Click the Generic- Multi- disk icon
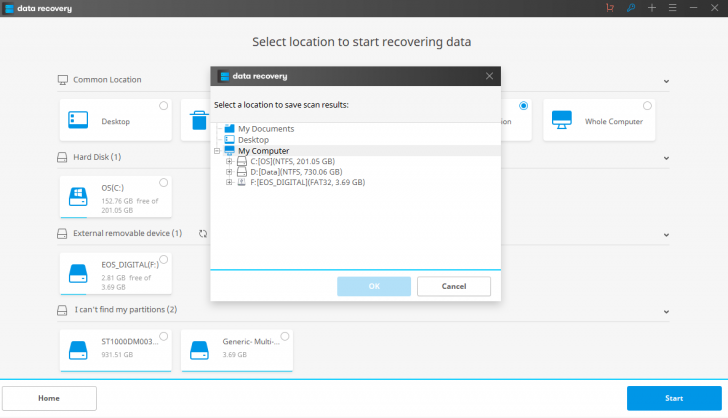The width and height of the screenshot is (728, 418). click(199, 350)
